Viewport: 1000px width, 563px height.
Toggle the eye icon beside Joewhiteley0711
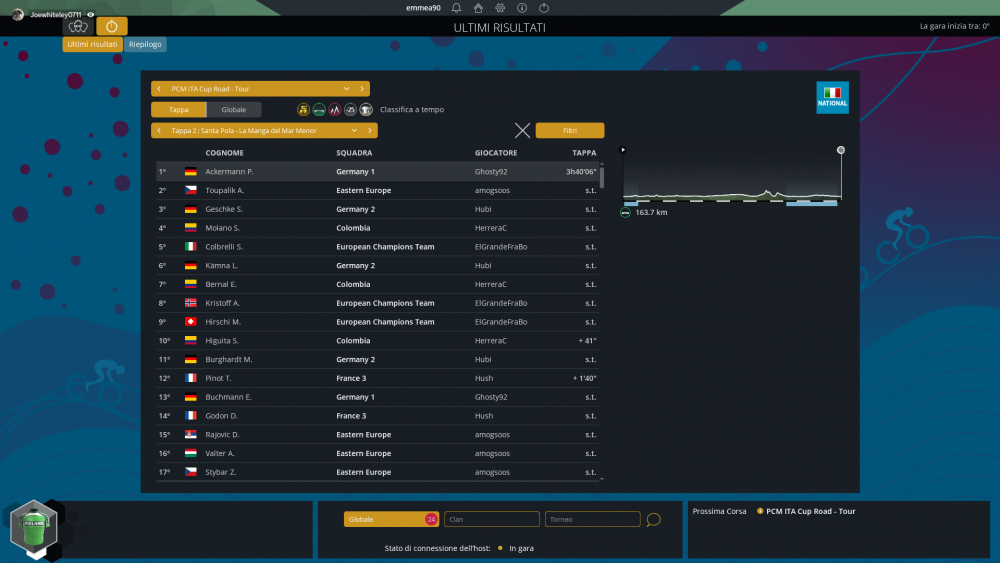coord(91,14)
